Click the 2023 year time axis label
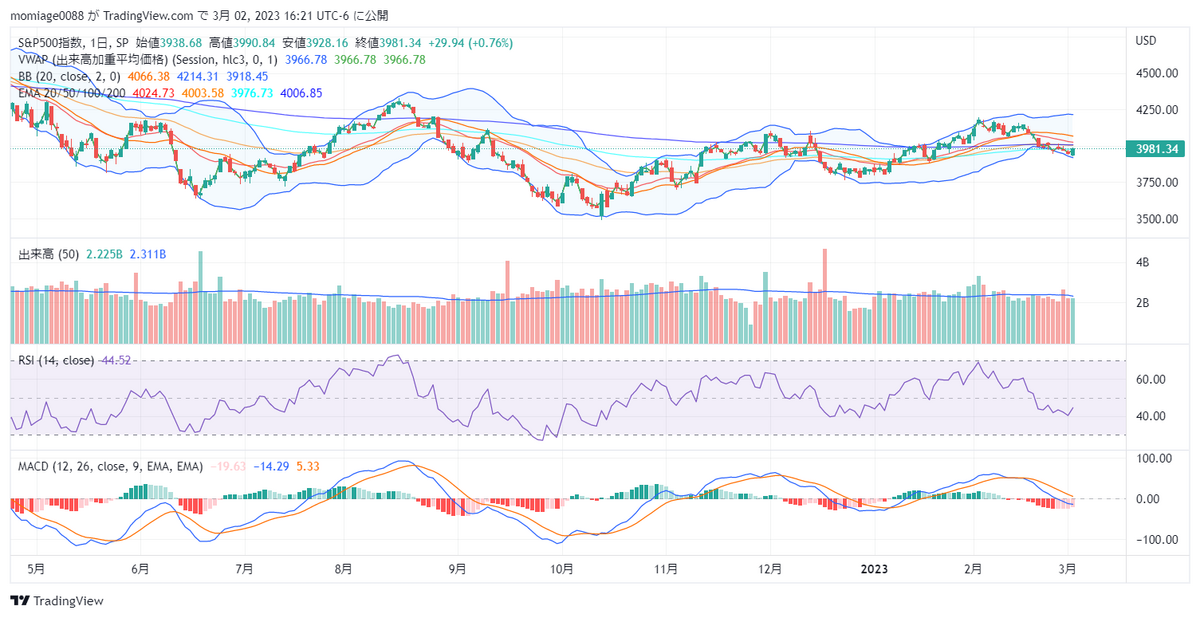The height and width of the screenshot is (618, 1200). click(874, 568)
